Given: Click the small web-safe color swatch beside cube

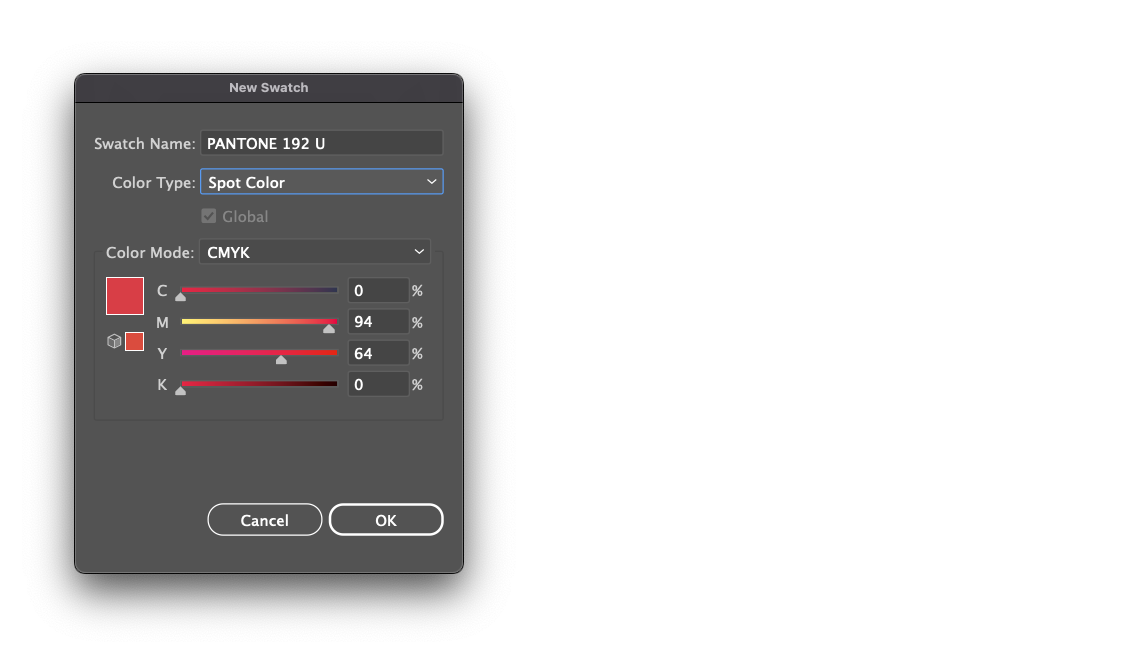Looking at the screenshot, I should coord(134,342).
